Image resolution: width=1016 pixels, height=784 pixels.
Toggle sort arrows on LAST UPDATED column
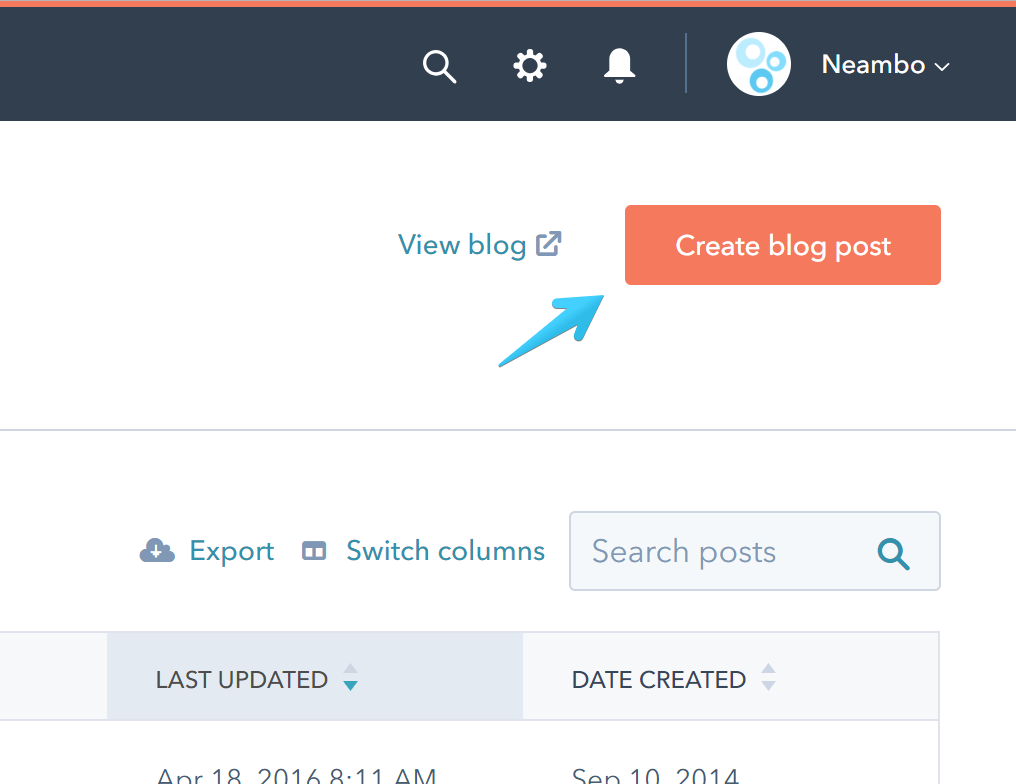pos(350,679)
